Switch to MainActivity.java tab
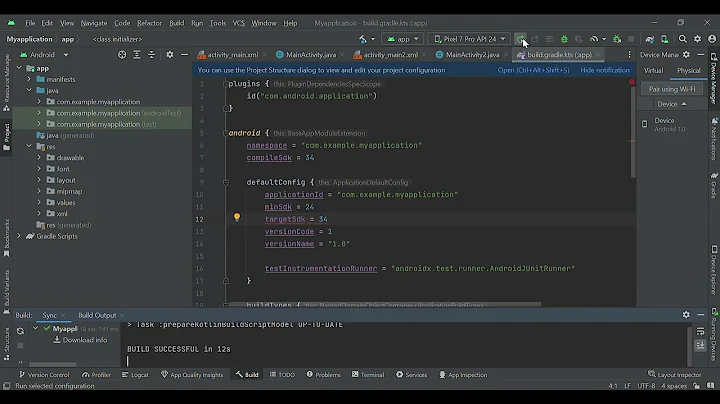720x404 pixels. point(310,55)
